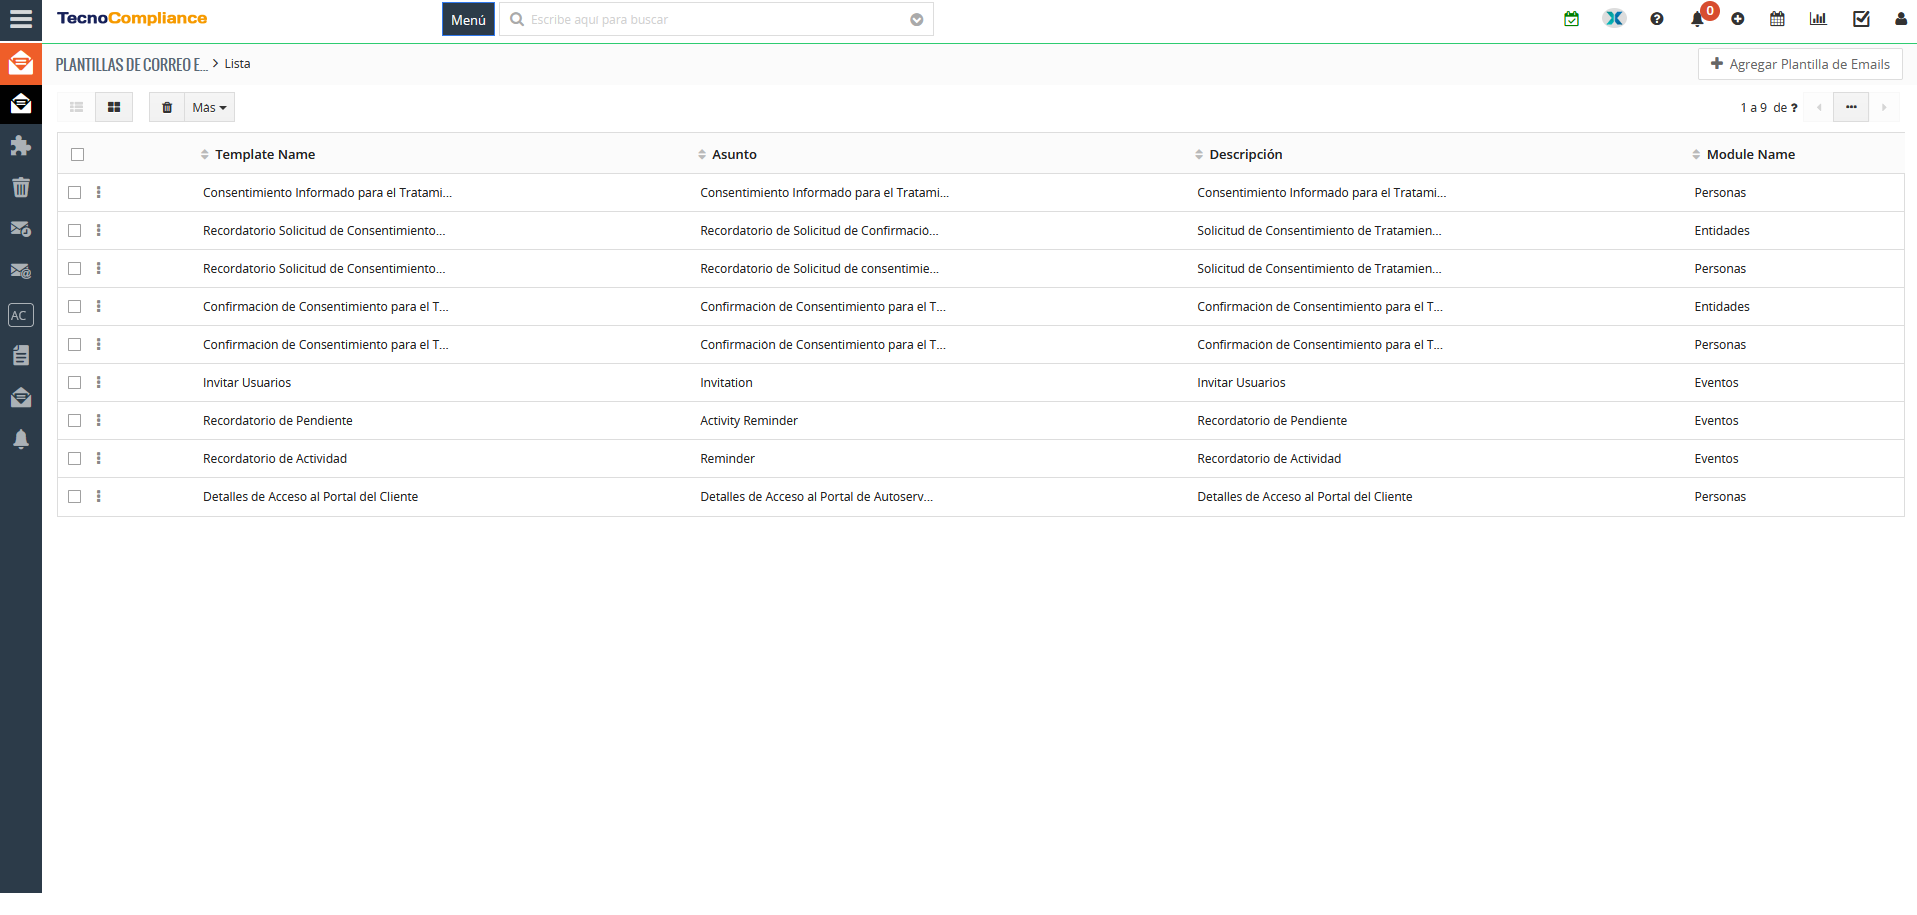
Task: Open the trash bin sidebar icon
Action: point(21,187)
